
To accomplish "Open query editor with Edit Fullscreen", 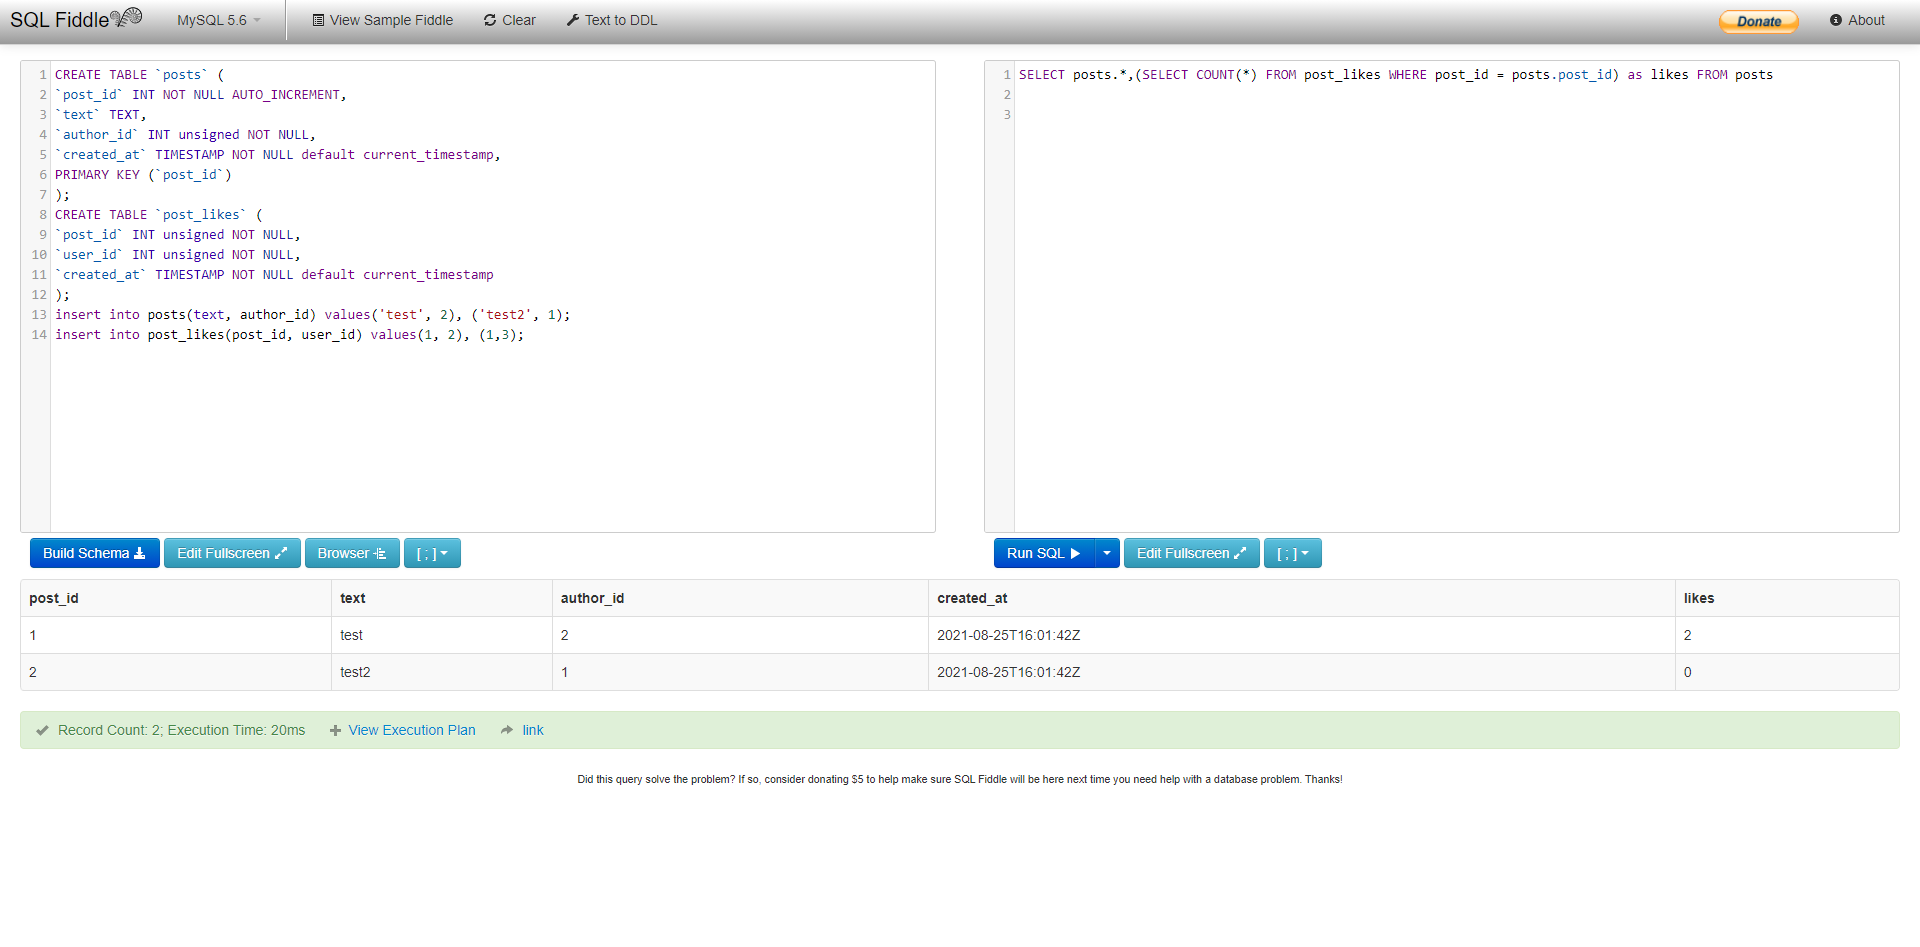I will tap(1191, 553).
